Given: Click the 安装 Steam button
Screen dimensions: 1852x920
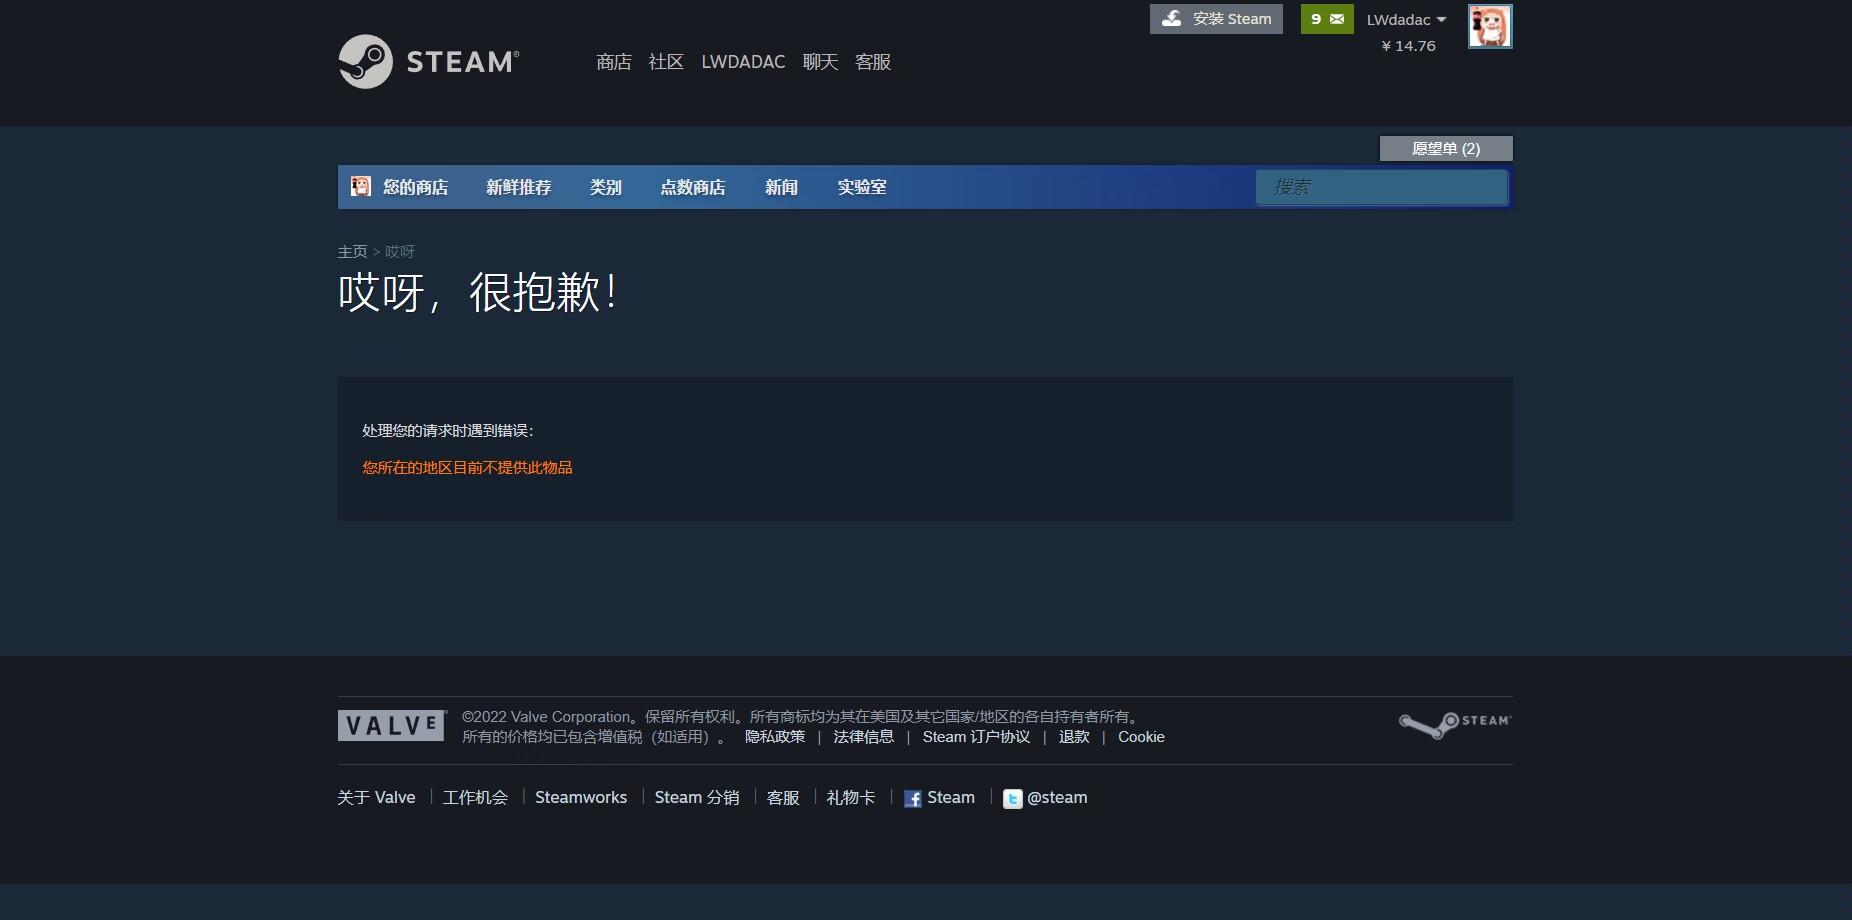Looking at the screenshot, I should pos(1216,19).
